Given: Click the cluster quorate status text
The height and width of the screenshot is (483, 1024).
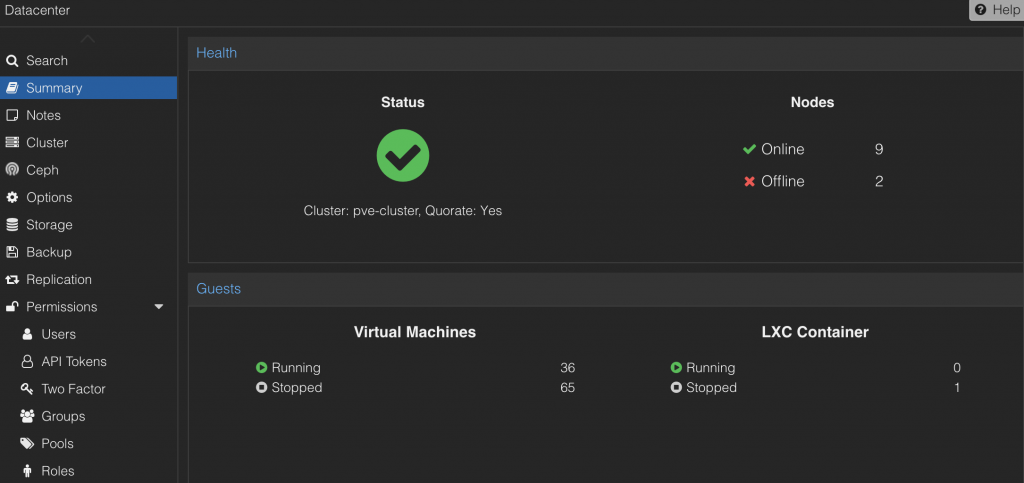Looking at the screenshot, I should (x=403, y=211).
